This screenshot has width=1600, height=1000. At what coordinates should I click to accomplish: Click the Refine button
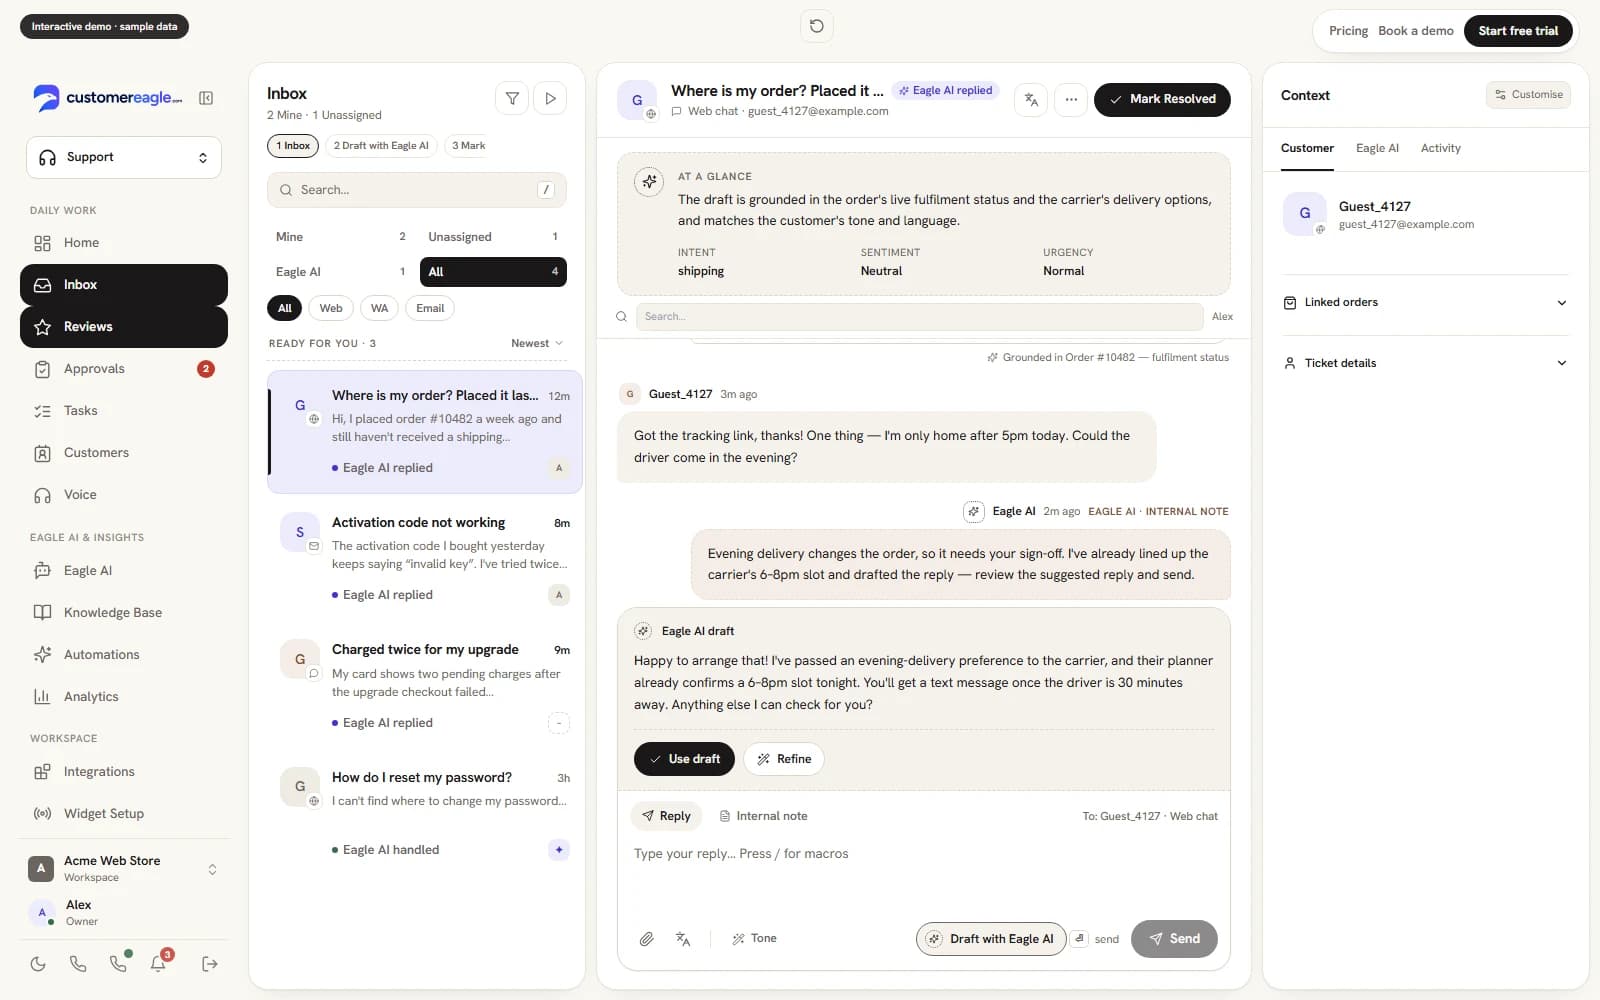tap(784, 759)
